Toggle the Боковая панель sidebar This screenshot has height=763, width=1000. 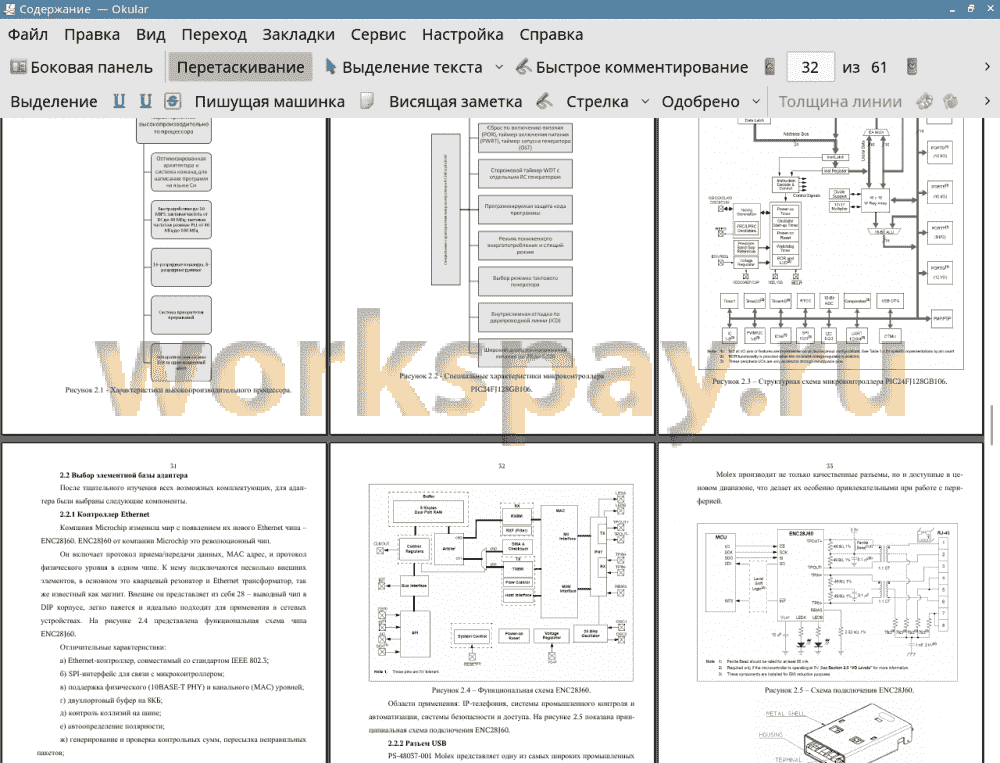click(x=81, y=67)
